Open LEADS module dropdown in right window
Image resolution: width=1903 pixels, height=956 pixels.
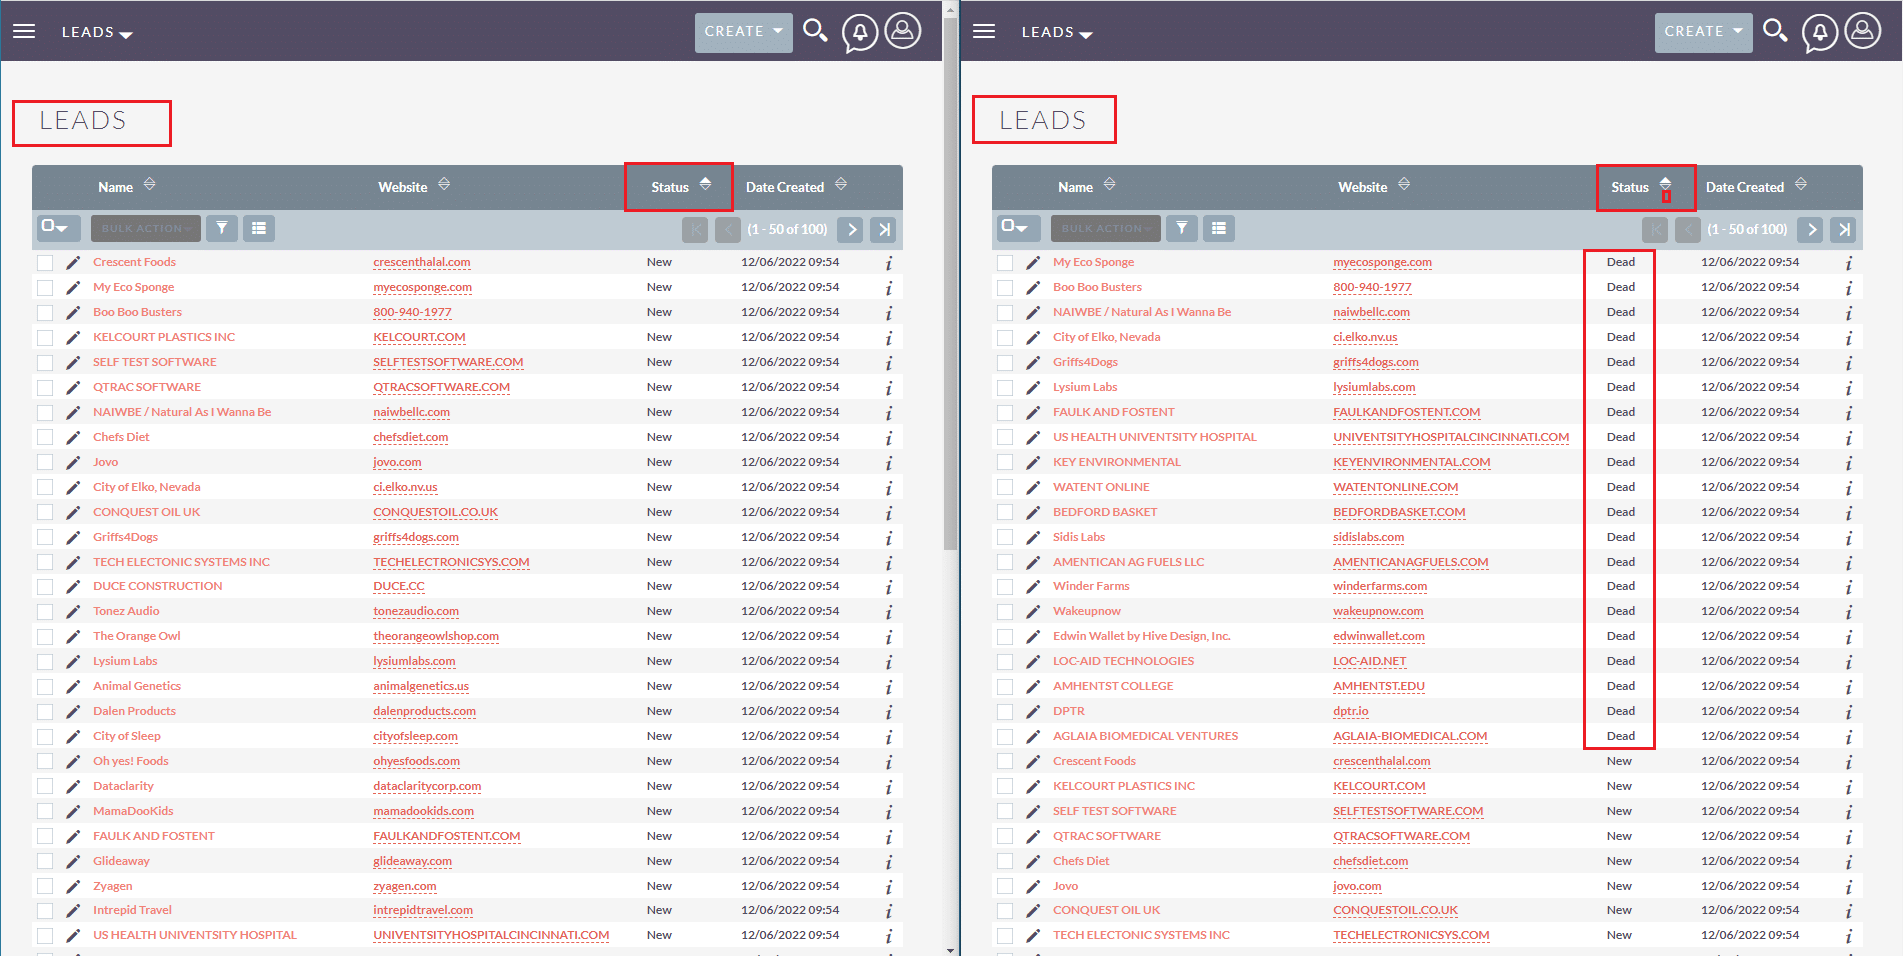pos(1057,32)
